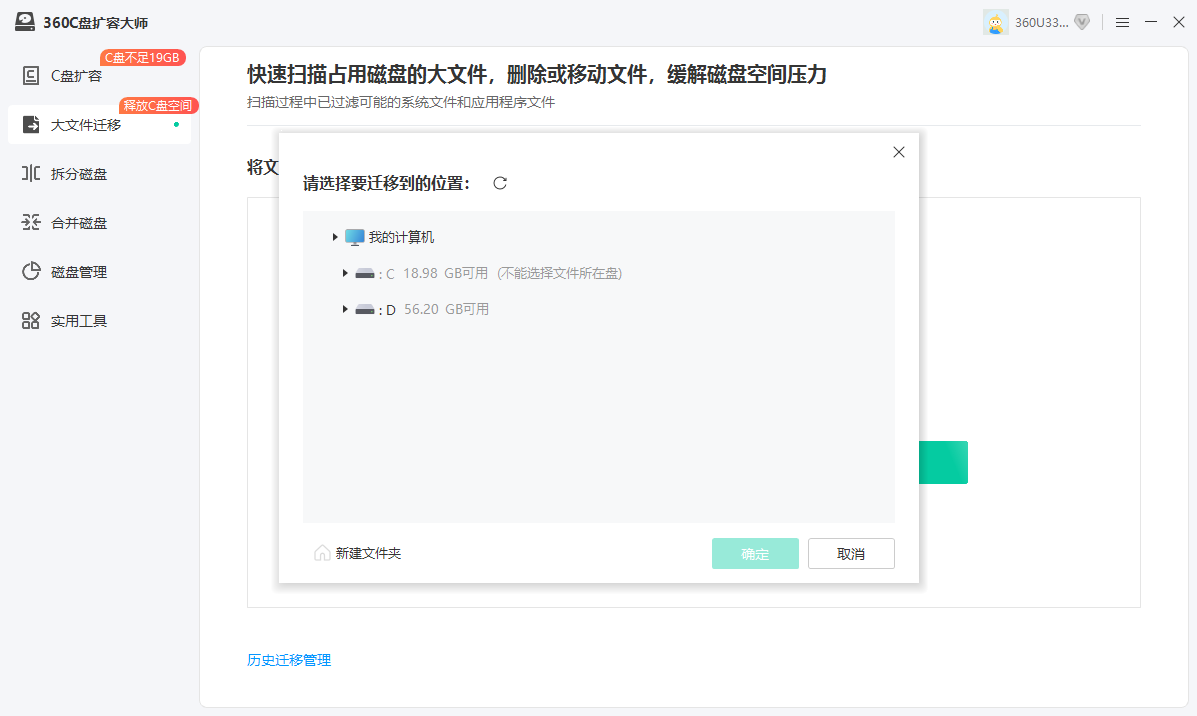Click the green button behind the dialog
Screen dimensions: 1197x716
coord(944,462)
